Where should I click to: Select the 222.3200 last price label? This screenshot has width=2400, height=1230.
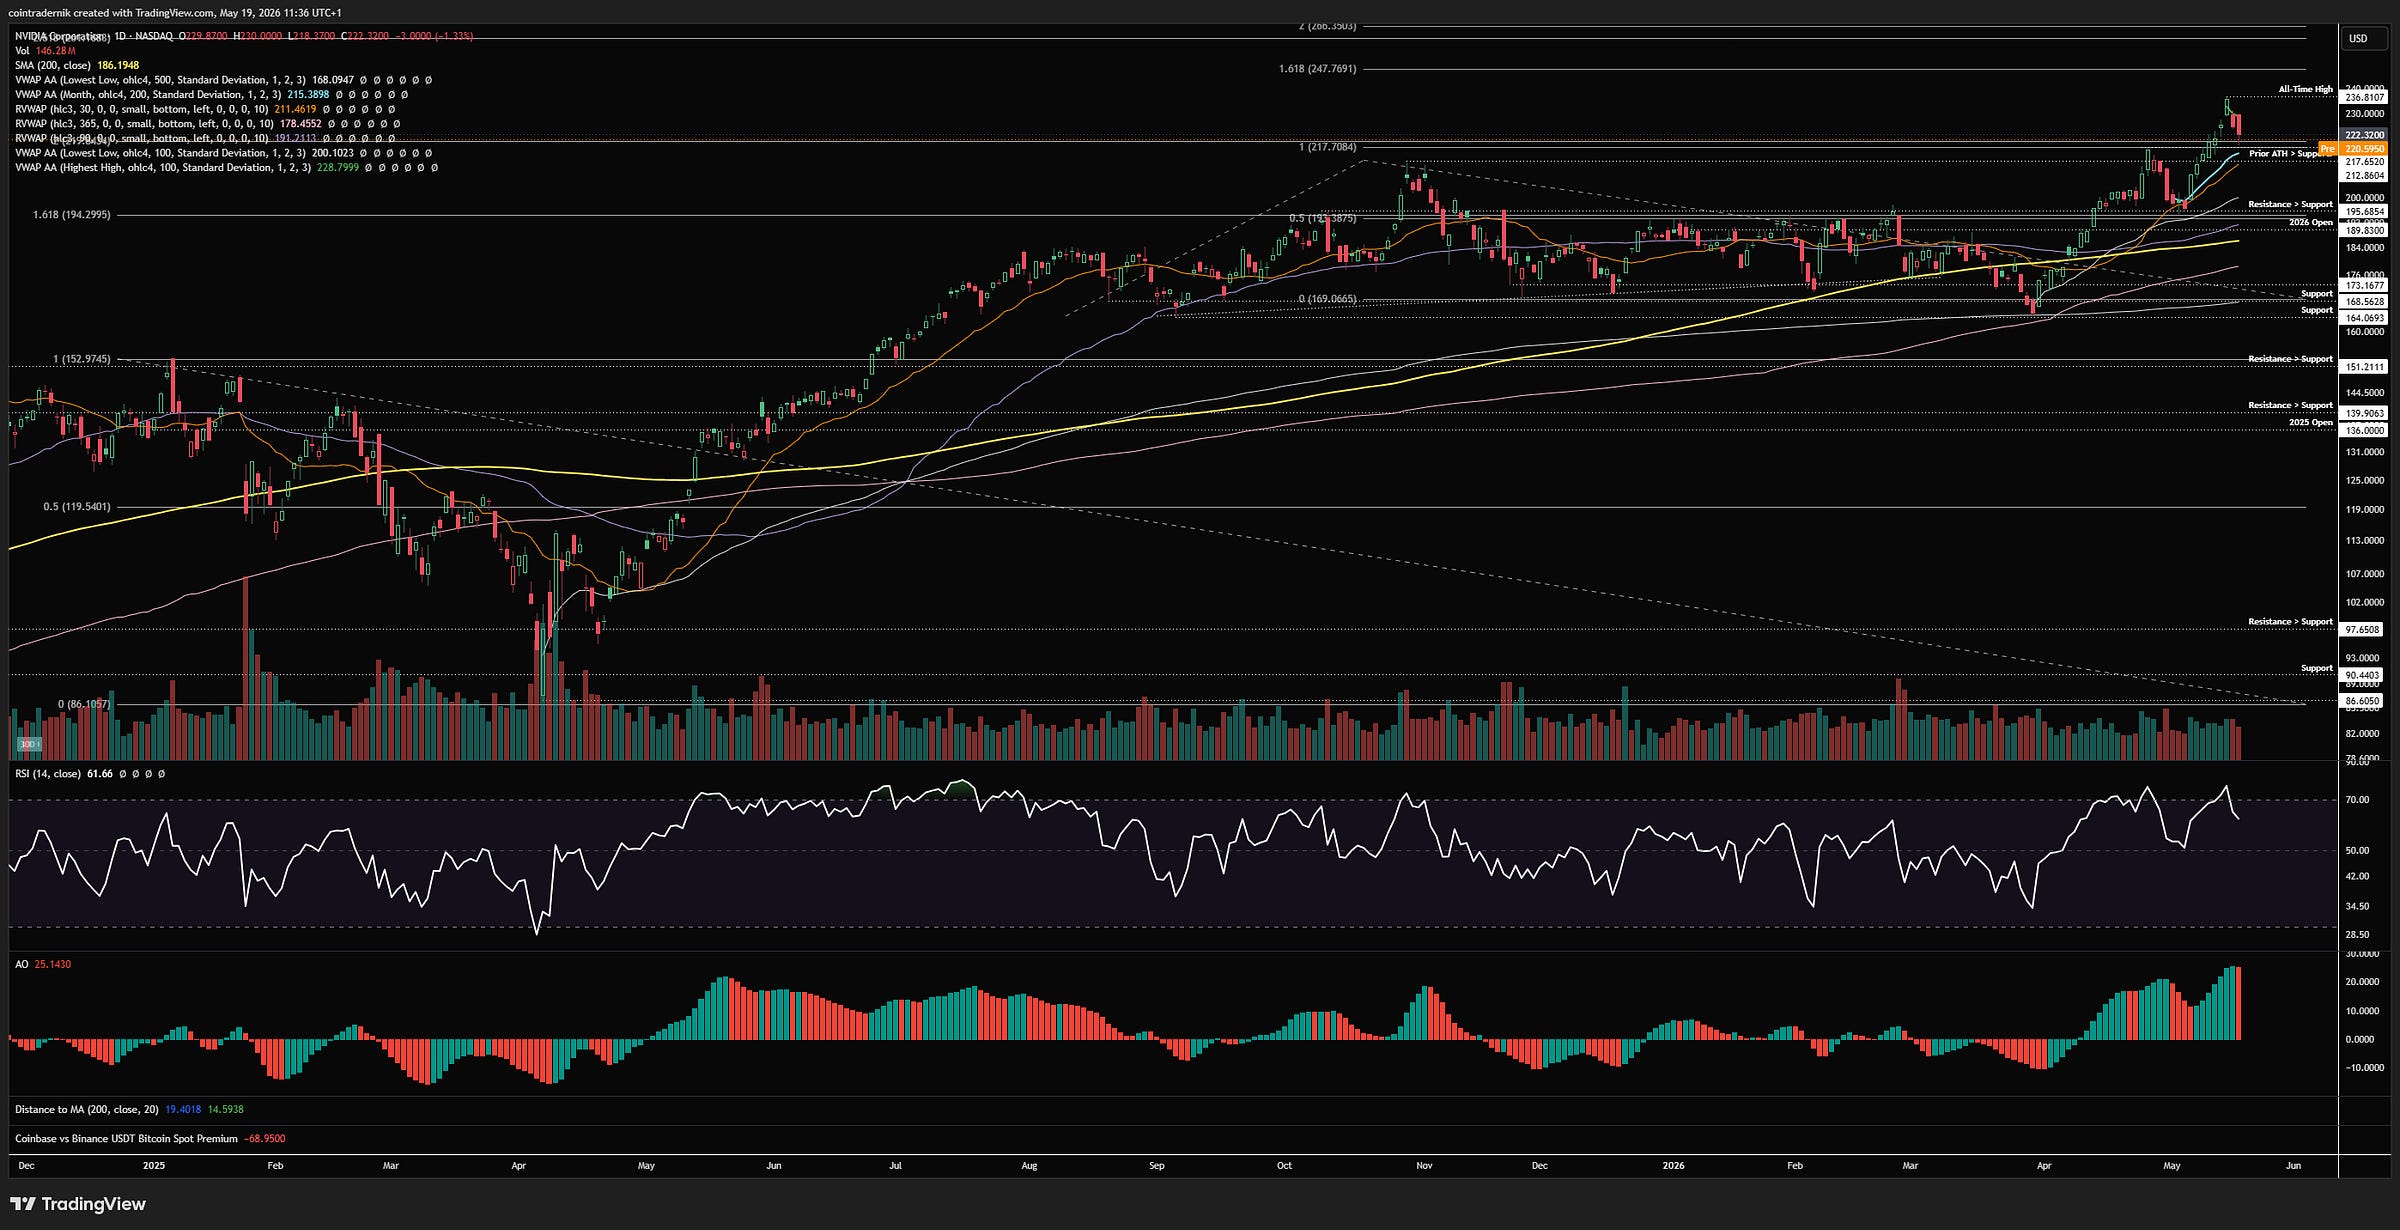[x=2365, y=135]
